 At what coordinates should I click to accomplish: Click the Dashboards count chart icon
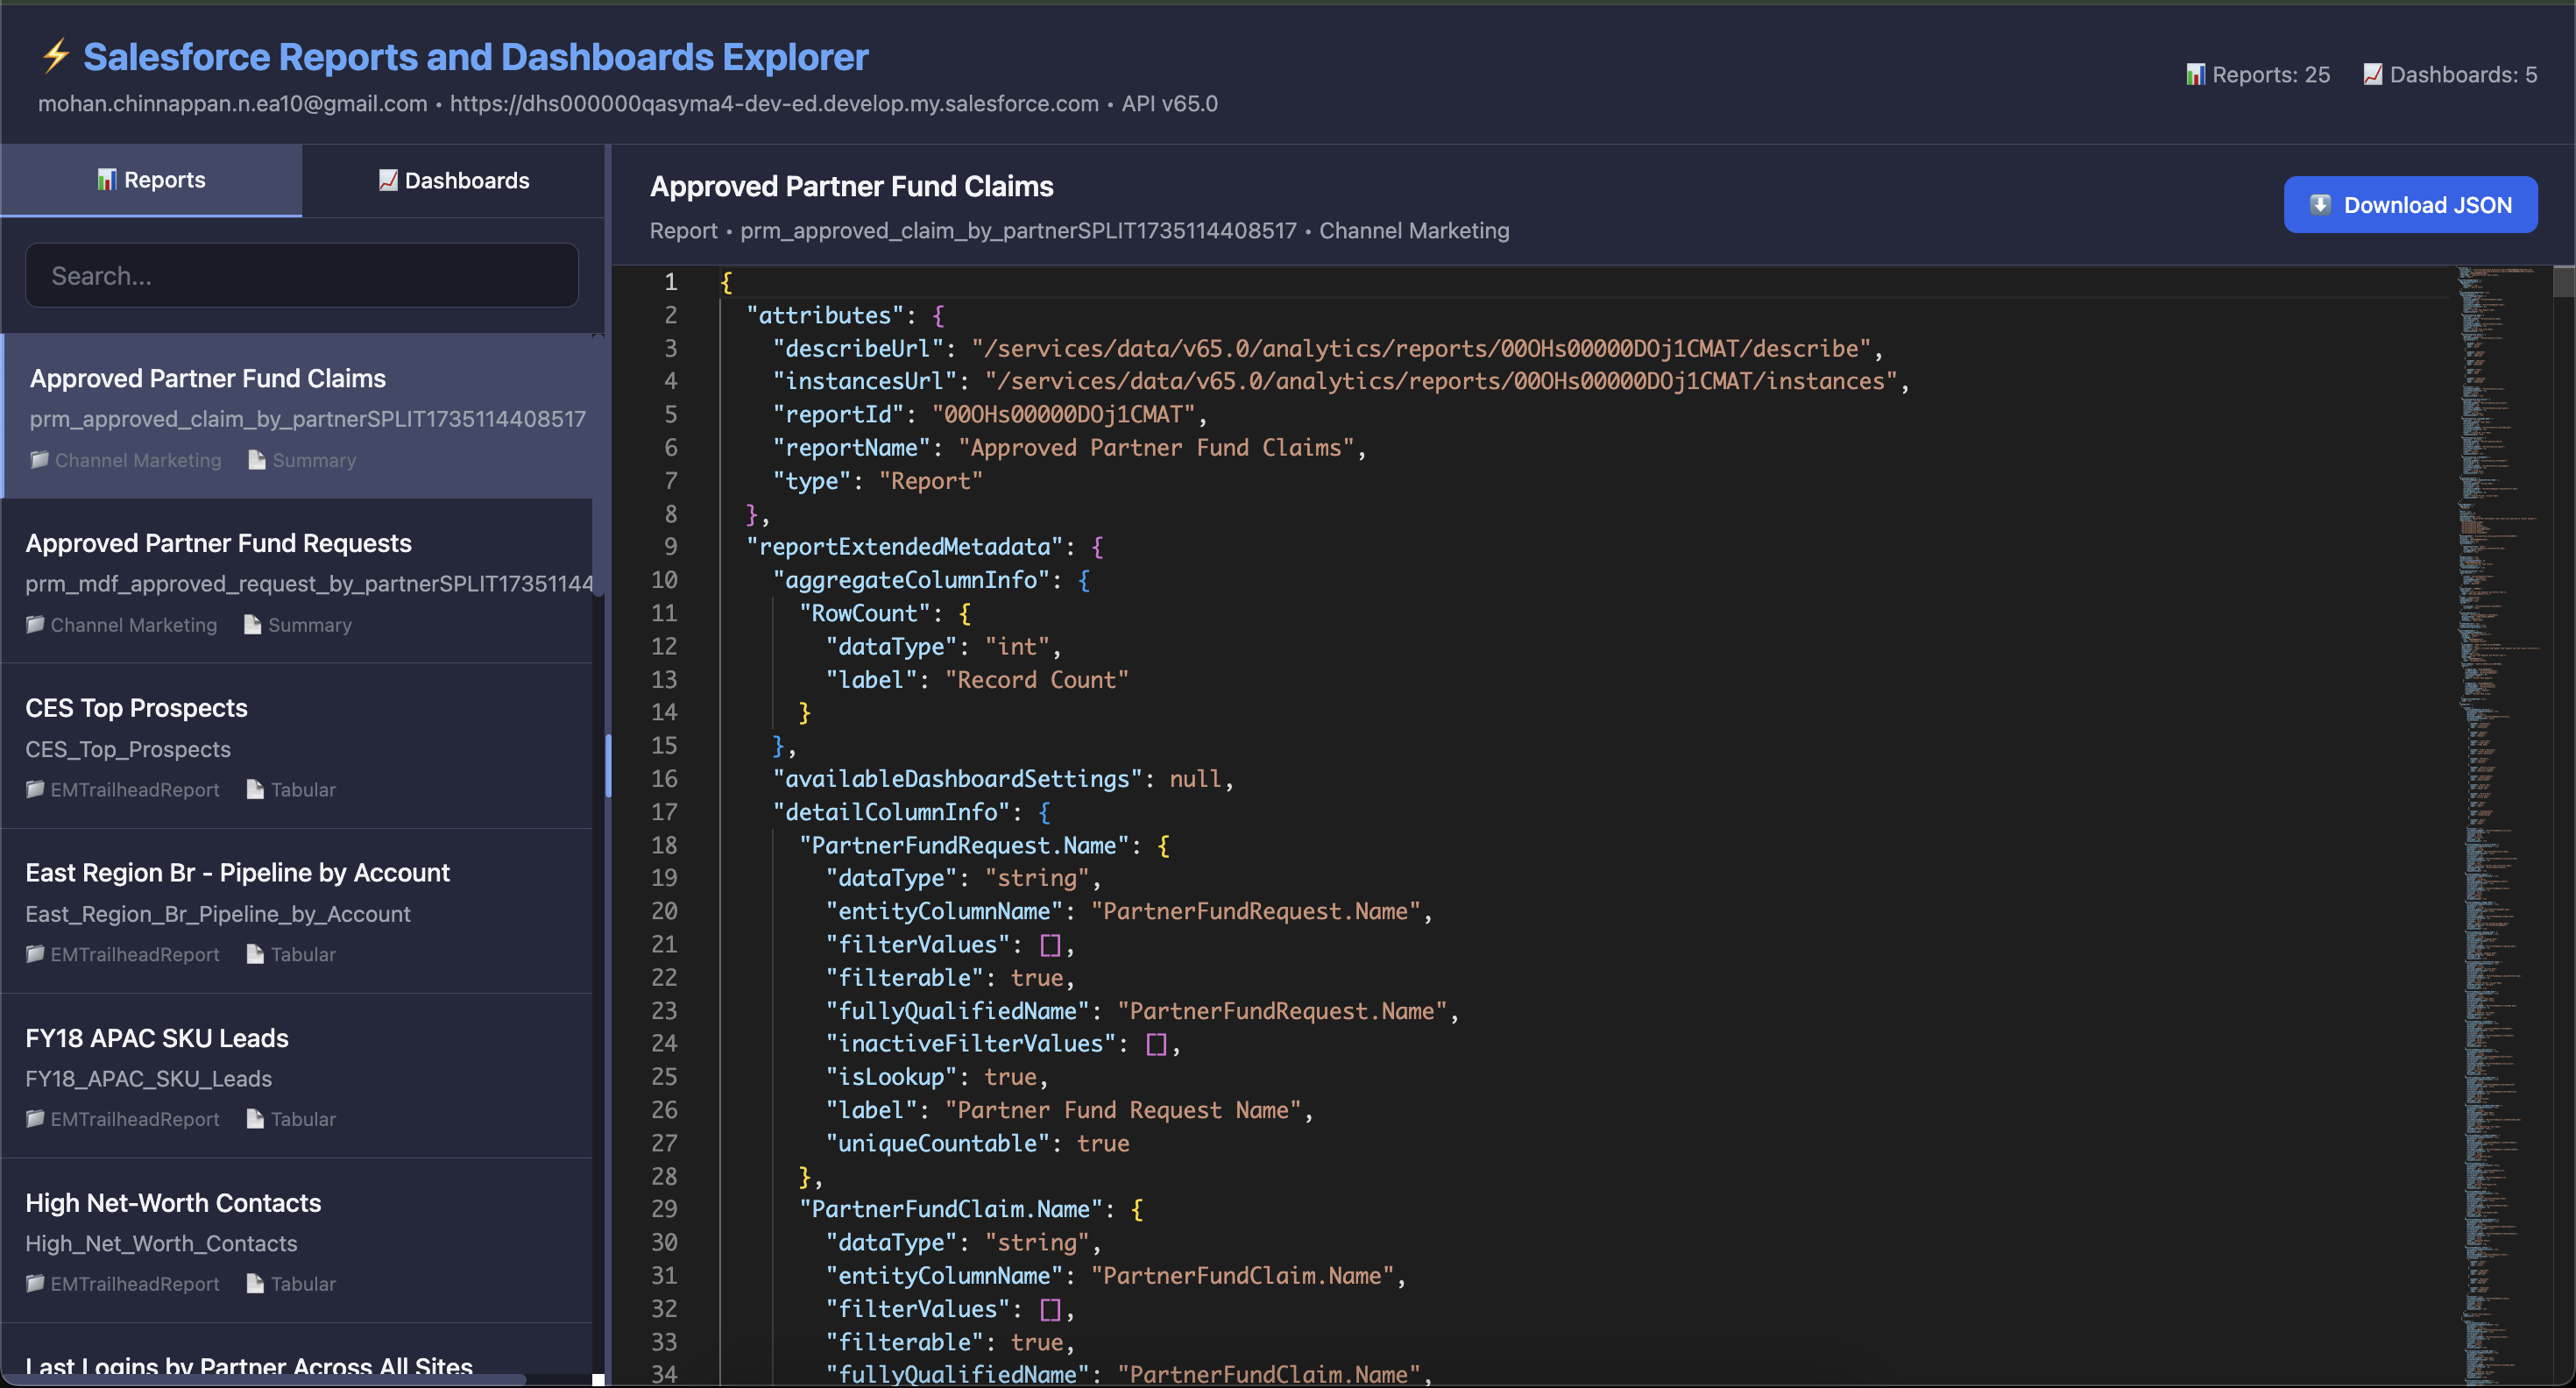pyautogui.click(x=2372, y=75)
